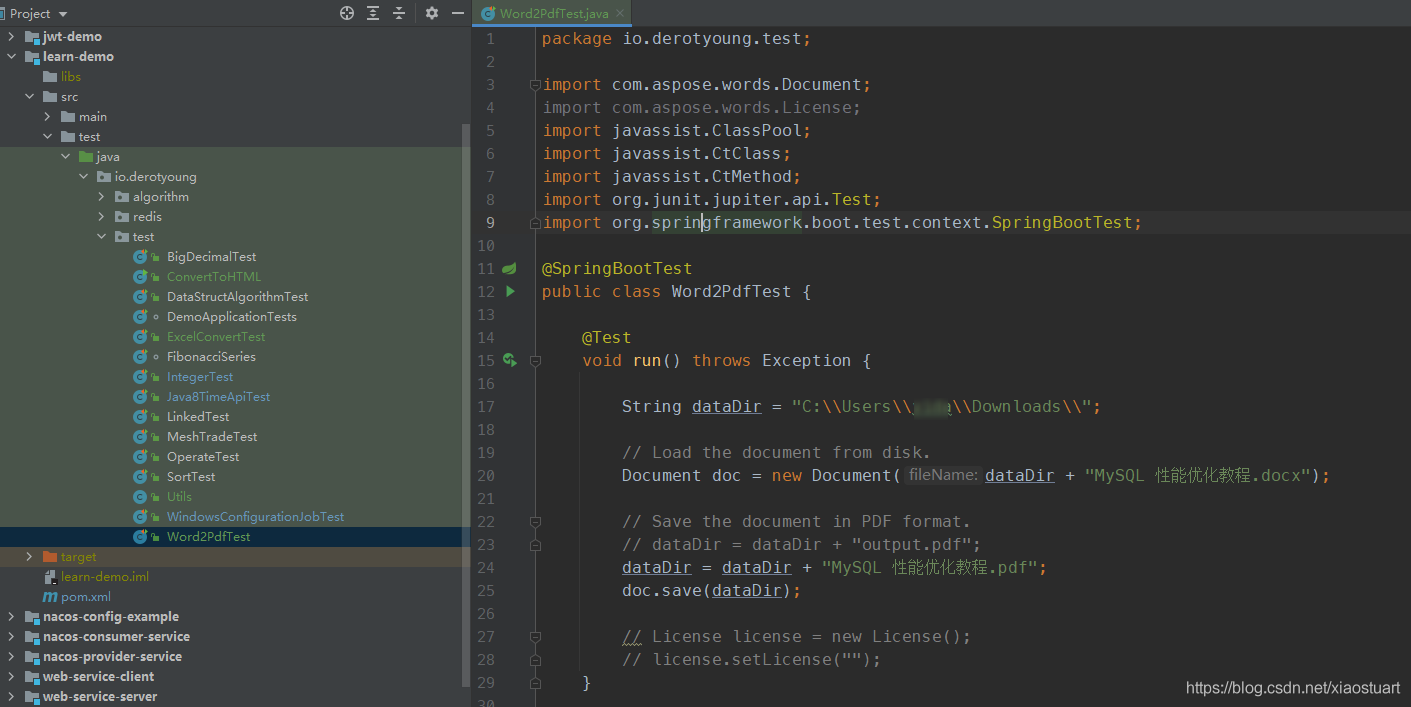Click the Collapse All icon in Project toolbar
This screenshot has height=707, width=1411.
399,13
